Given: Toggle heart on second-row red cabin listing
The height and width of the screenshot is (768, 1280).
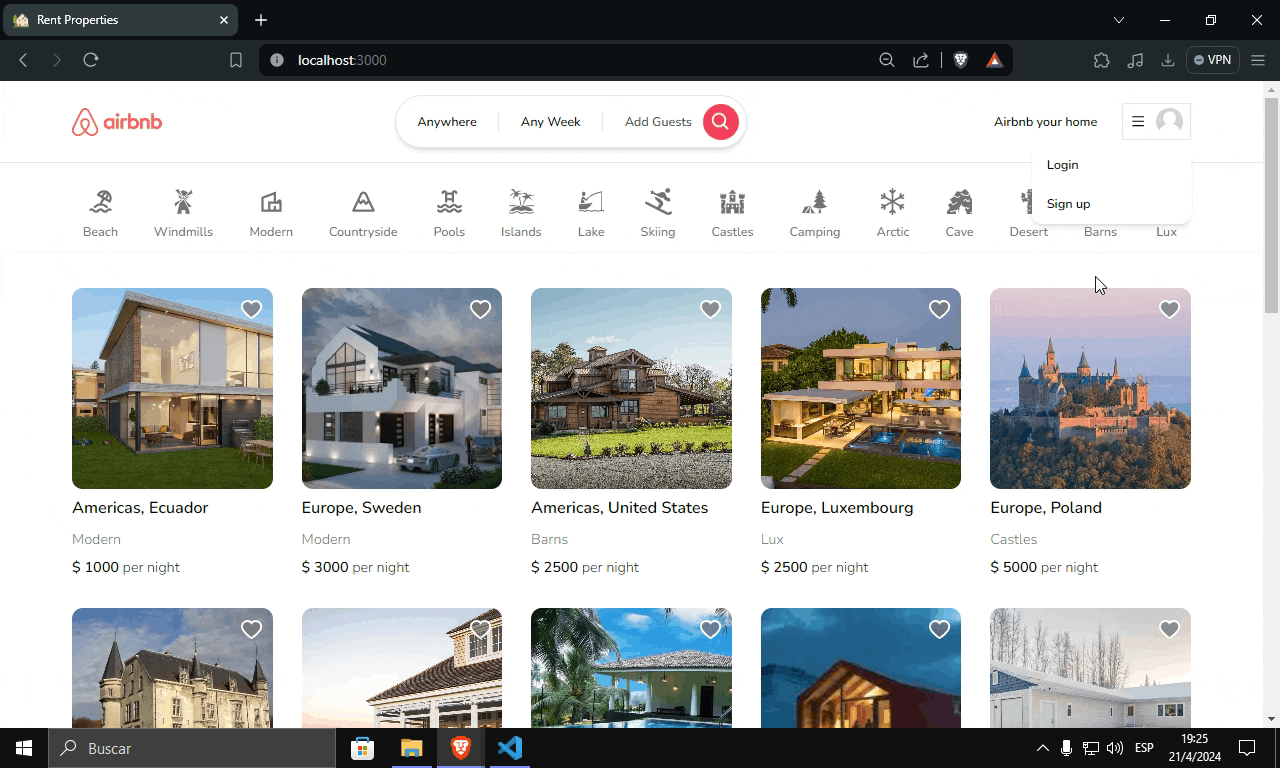Looking at the screenshot, I should tap(939, 629).
